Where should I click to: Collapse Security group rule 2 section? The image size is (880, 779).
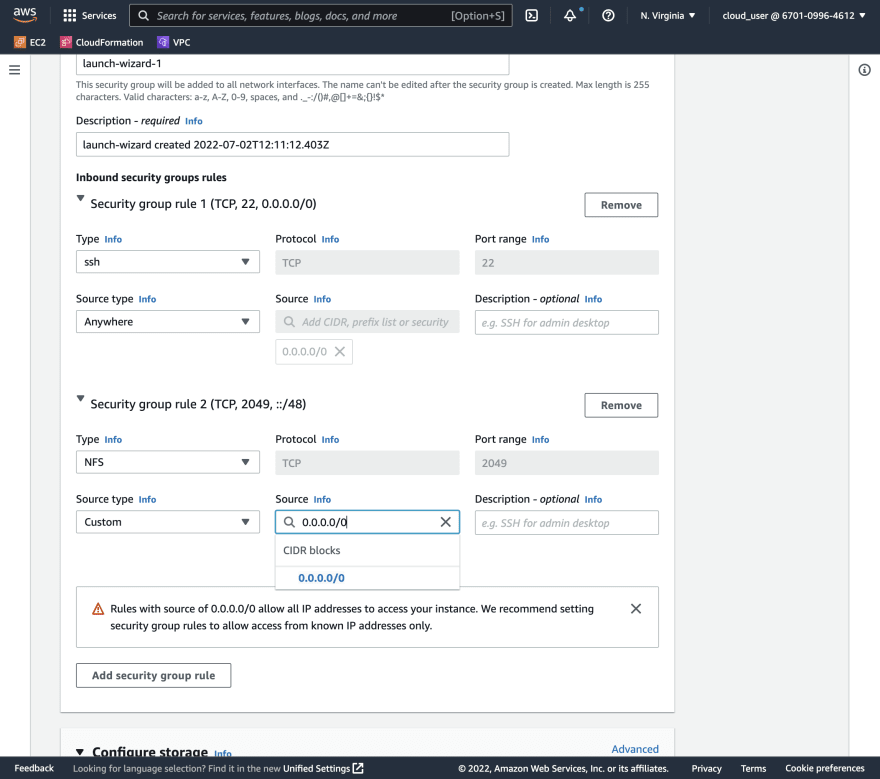(x=80, y=398)
